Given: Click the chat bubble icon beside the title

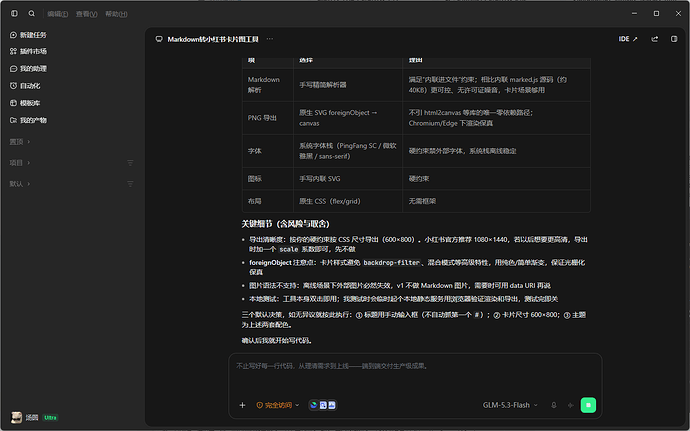Looking at the screenshot, I should pyautogui.click(x=159, y=39).
